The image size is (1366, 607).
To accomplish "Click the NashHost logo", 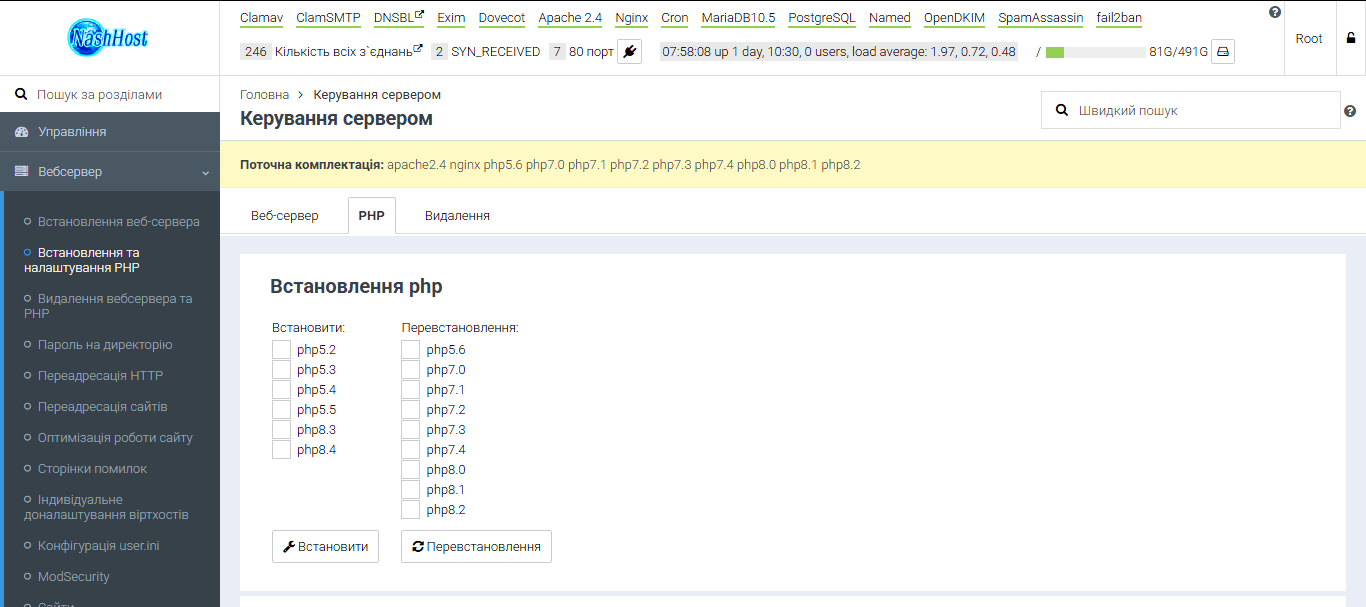I will (110, 38).
